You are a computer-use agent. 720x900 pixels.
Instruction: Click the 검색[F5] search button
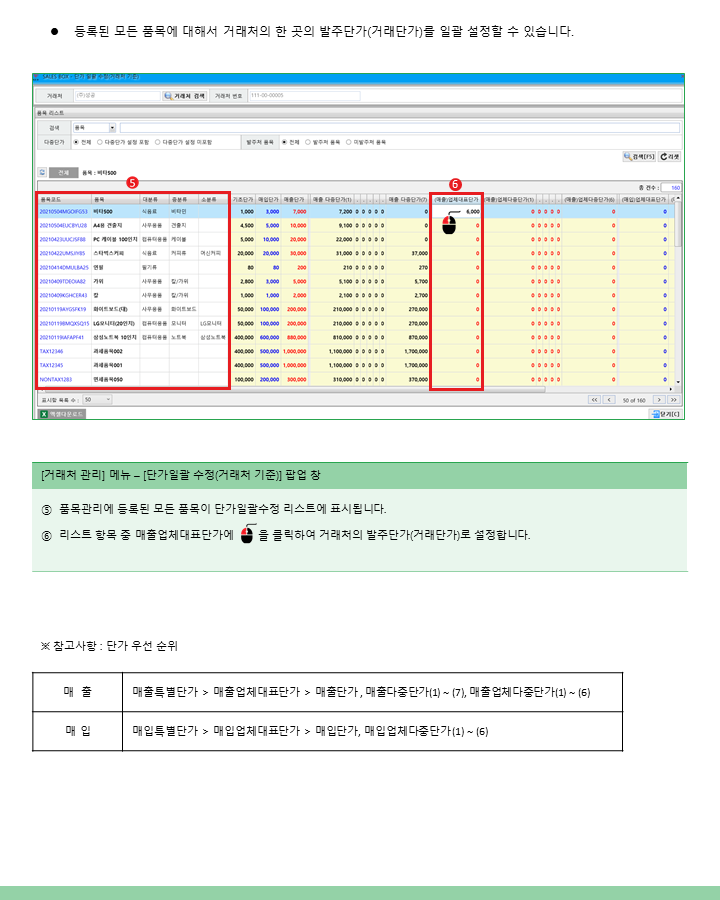pos(639,156)
